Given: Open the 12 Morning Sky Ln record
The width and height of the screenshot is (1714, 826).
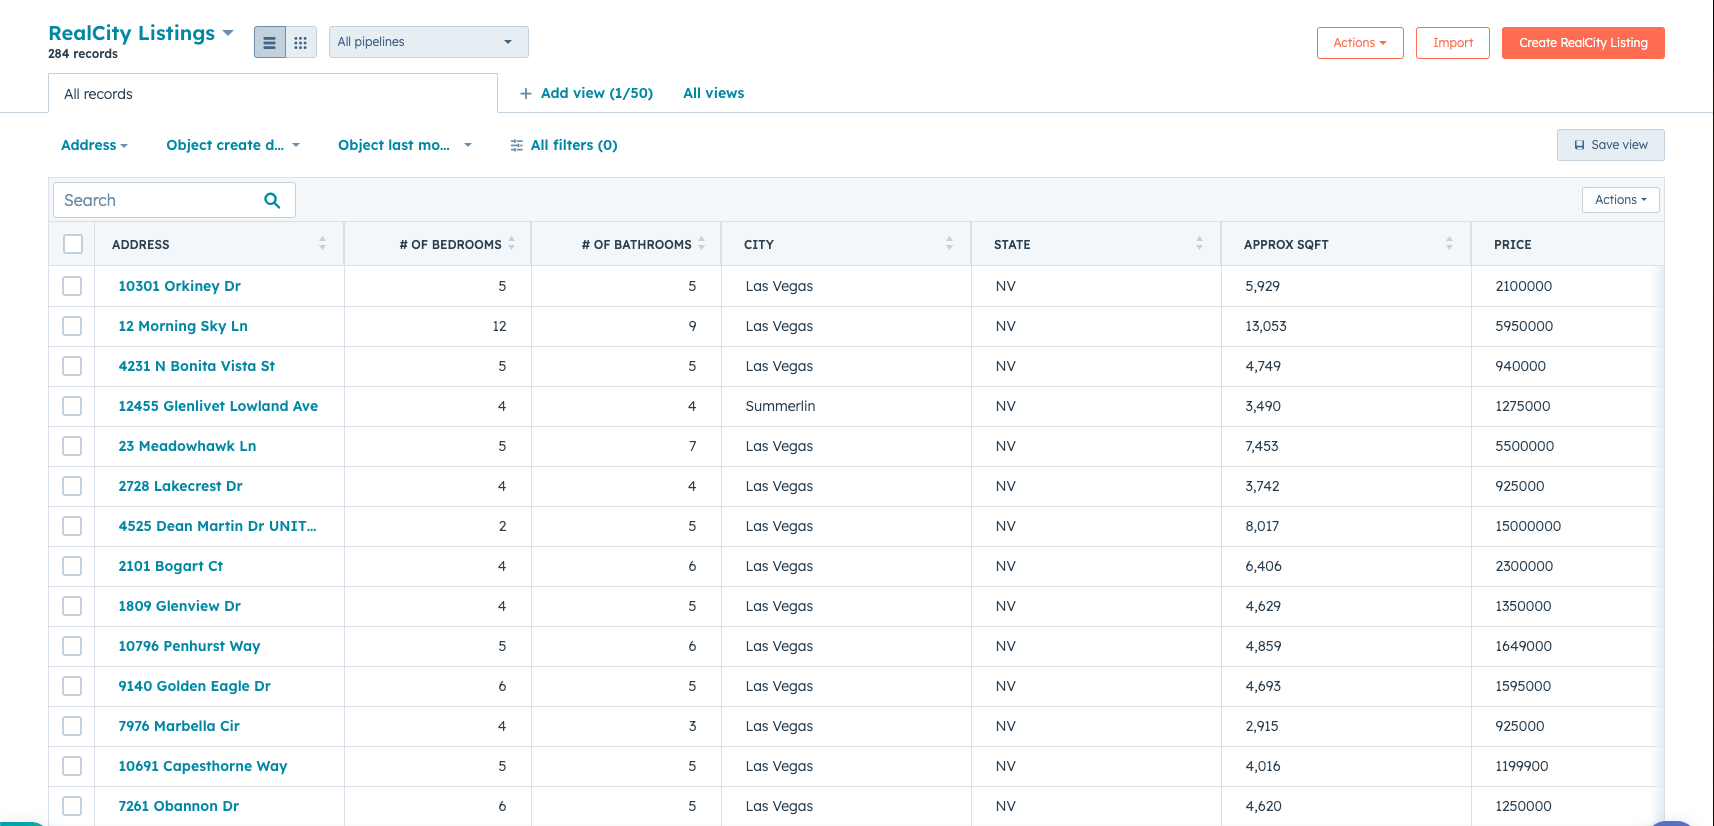Looking at the screenshot, I should pos(183,326).
